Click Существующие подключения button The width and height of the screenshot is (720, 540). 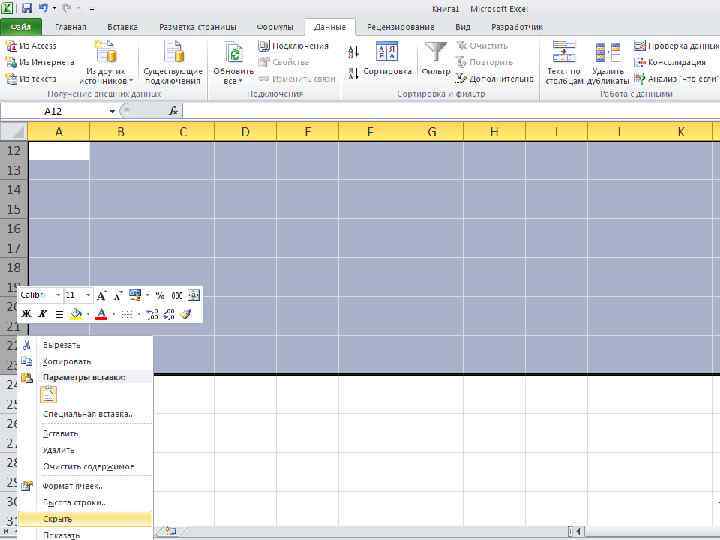(173, 63)
